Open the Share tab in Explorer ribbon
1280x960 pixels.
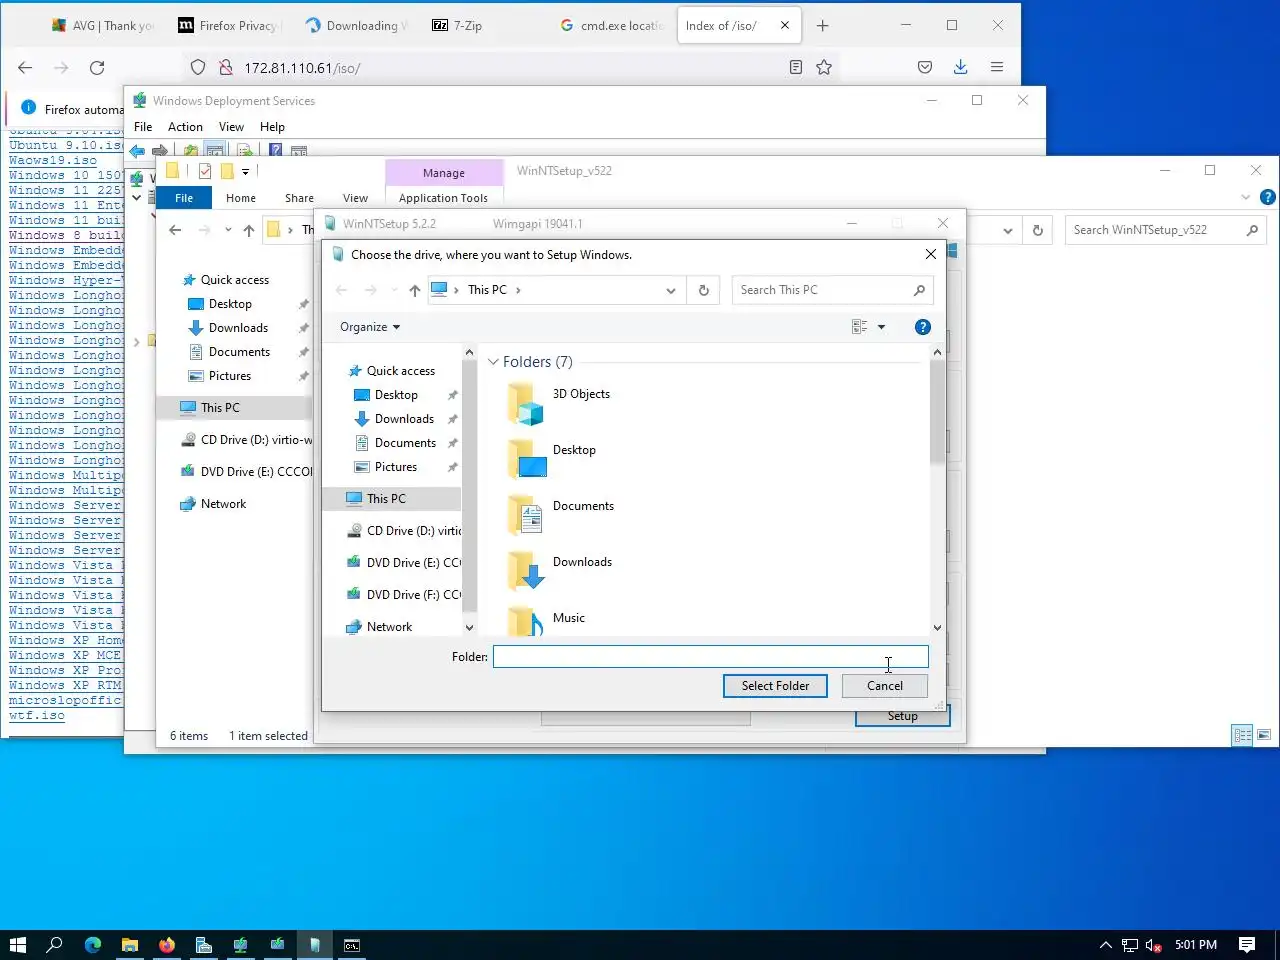click(x=299, y=198)
